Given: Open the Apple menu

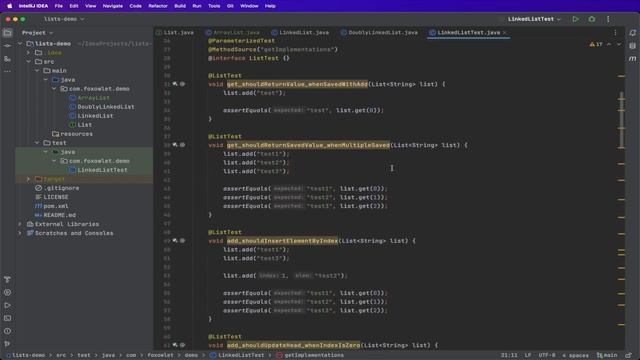Looking at the screenshot, I should (x=9, y=6).
